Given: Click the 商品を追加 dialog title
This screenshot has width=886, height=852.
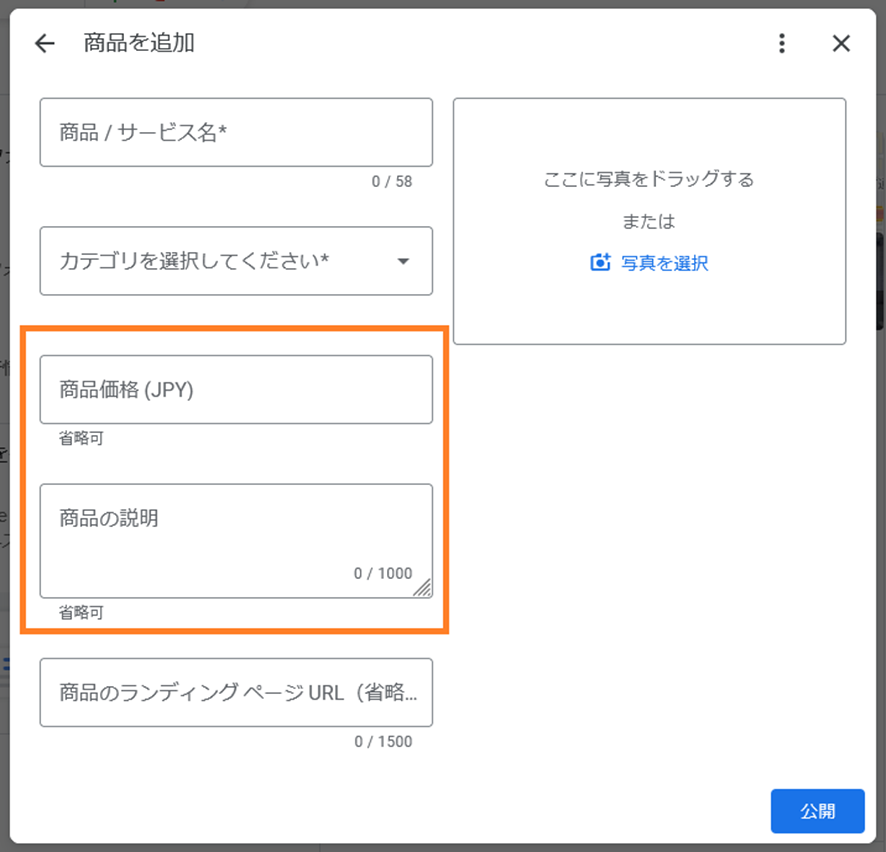Looking at the screenshot, I should point(139,43).
